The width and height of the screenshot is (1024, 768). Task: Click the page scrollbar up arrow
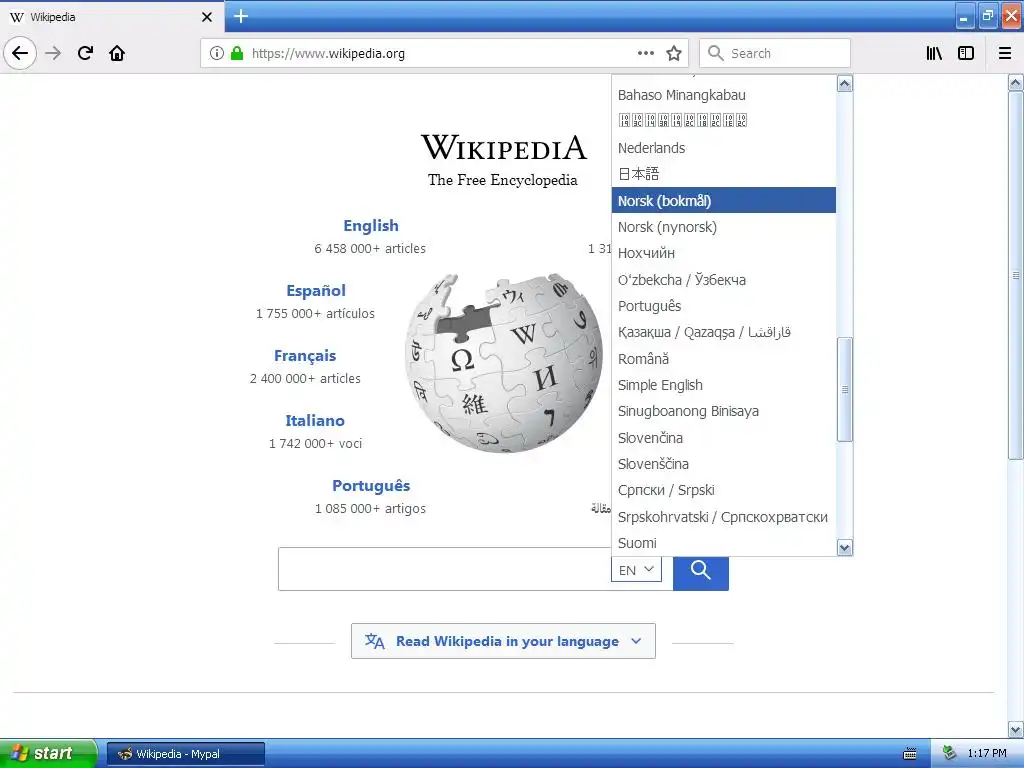point(1016,83)
